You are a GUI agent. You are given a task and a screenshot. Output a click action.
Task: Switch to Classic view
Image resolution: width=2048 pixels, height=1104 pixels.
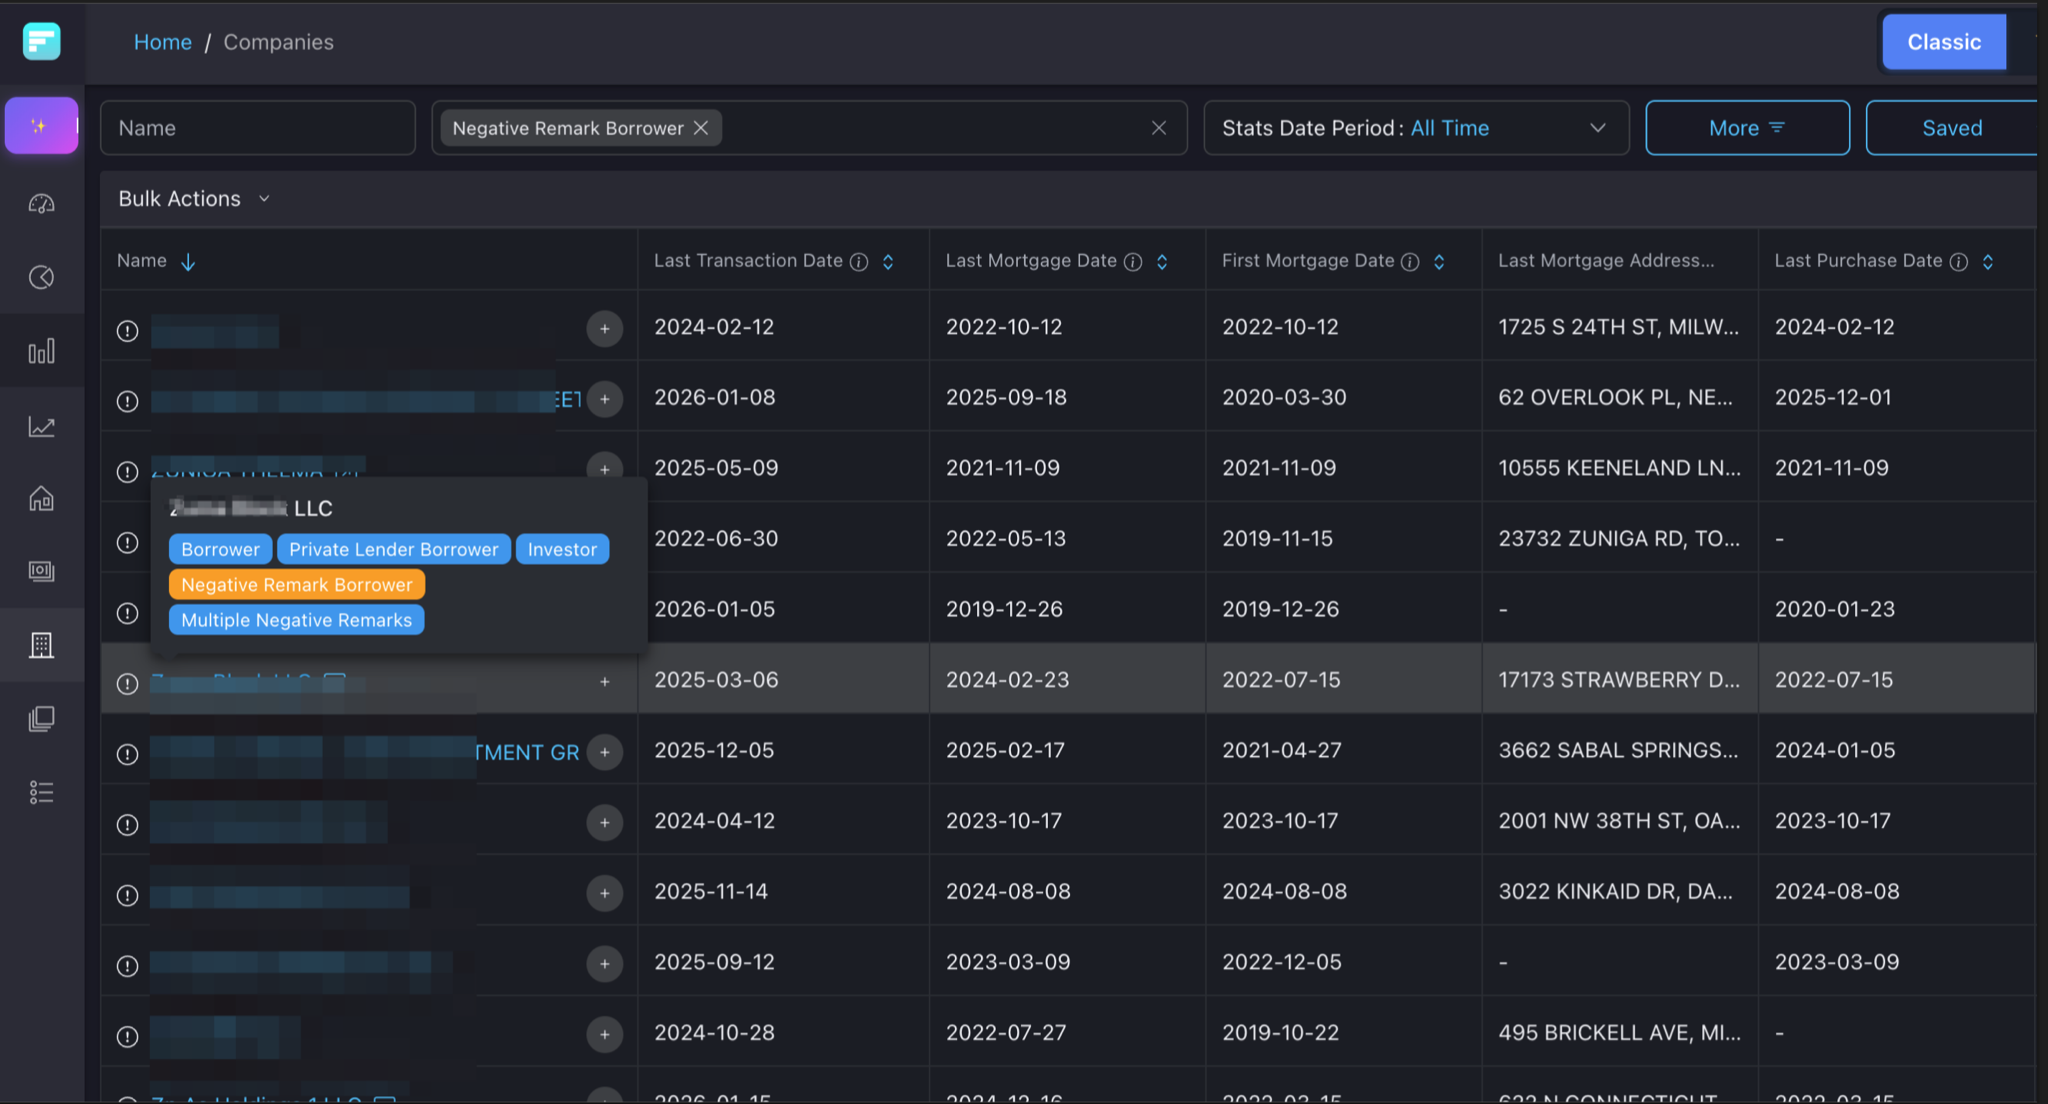click(x=1943, y=42)
